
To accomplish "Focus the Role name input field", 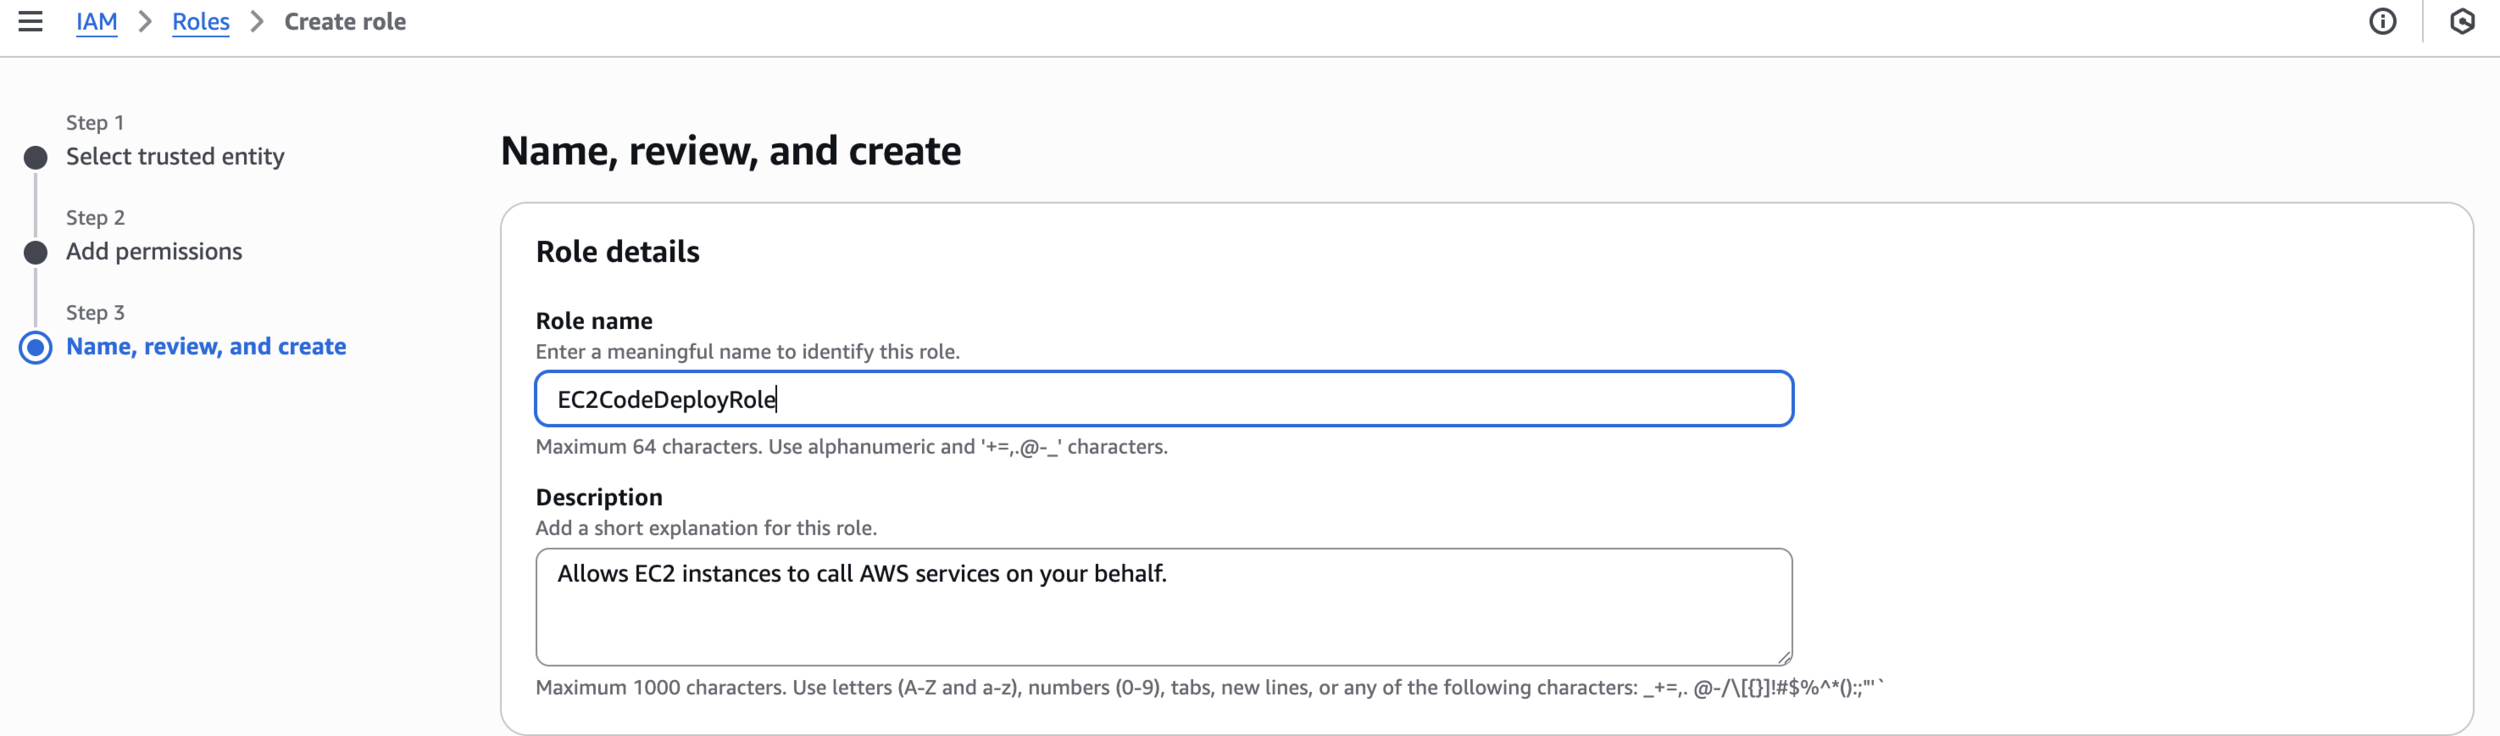I will click(1164, 399).
